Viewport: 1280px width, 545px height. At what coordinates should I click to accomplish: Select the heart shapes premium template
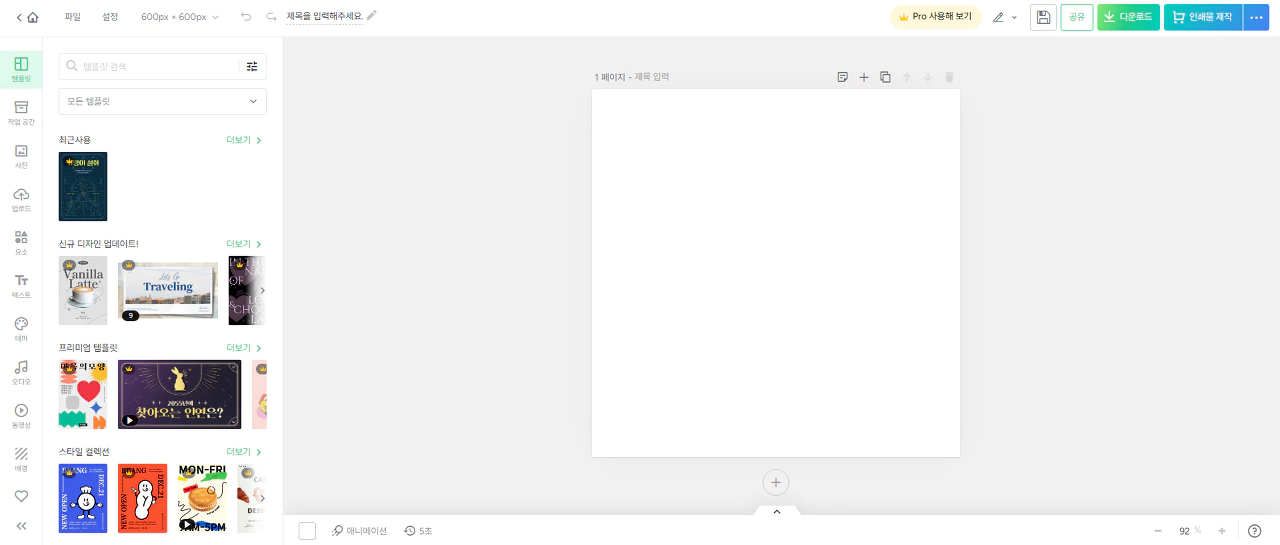point(83,394)
